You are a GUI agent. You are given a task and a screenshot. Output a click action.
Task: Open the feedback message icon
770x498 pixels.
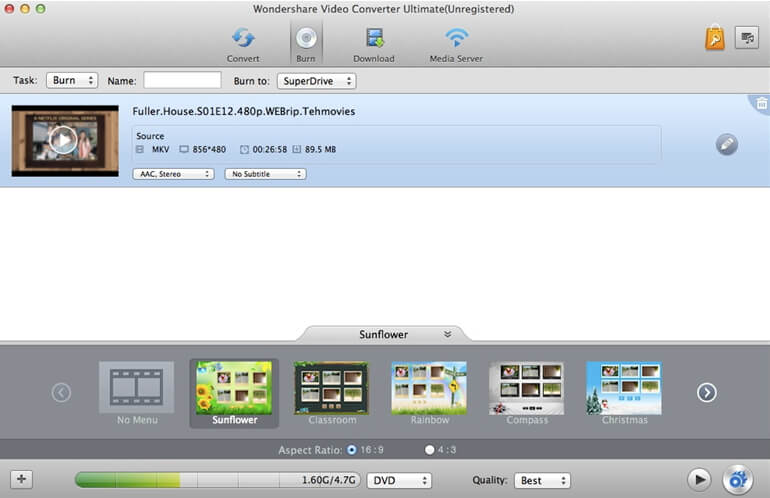[x=747, y=37]
